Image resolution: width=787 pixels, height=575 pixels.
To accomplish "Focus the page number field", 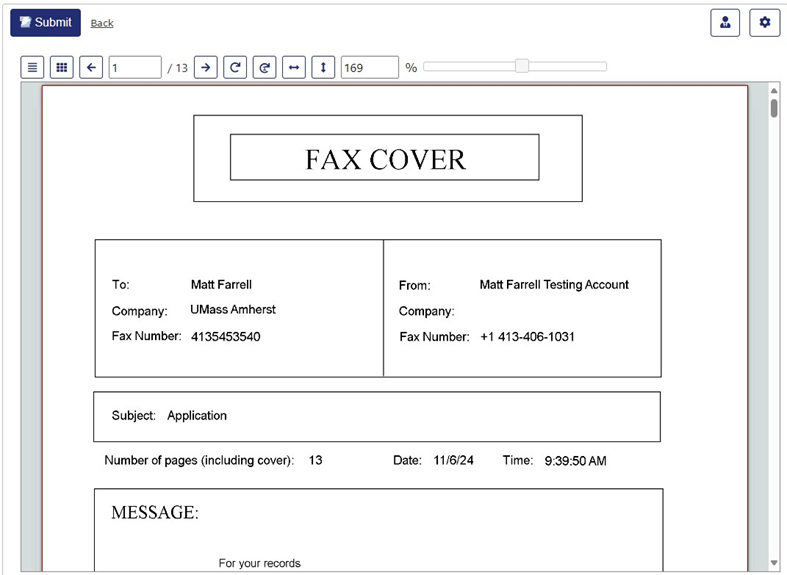I will point(135,67).
